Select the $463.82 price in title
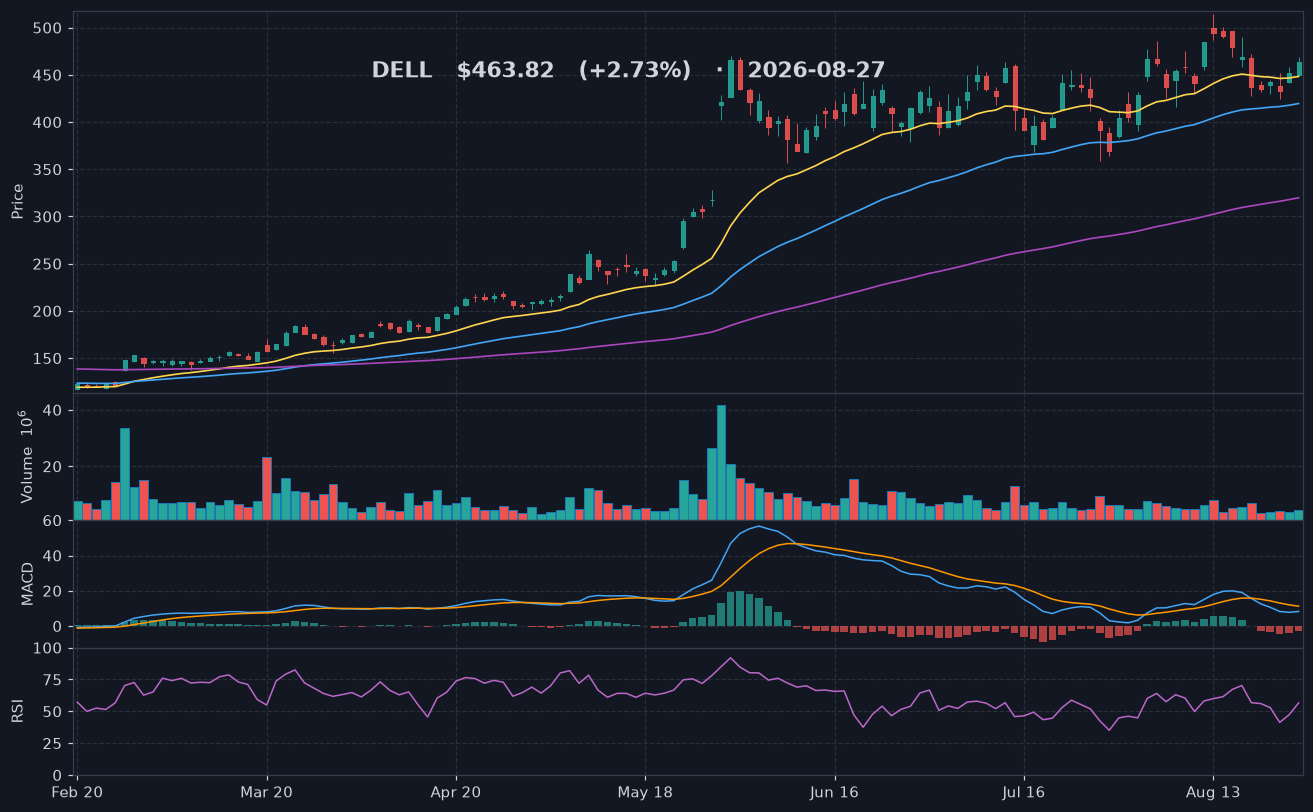This screenshot has height=812, width=1313. (505, 71)
